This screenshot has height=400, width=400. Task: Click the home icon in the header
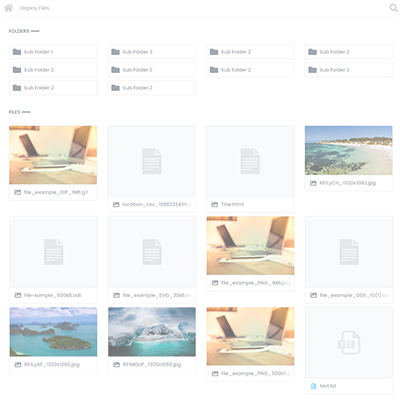[x=9, y=8]
